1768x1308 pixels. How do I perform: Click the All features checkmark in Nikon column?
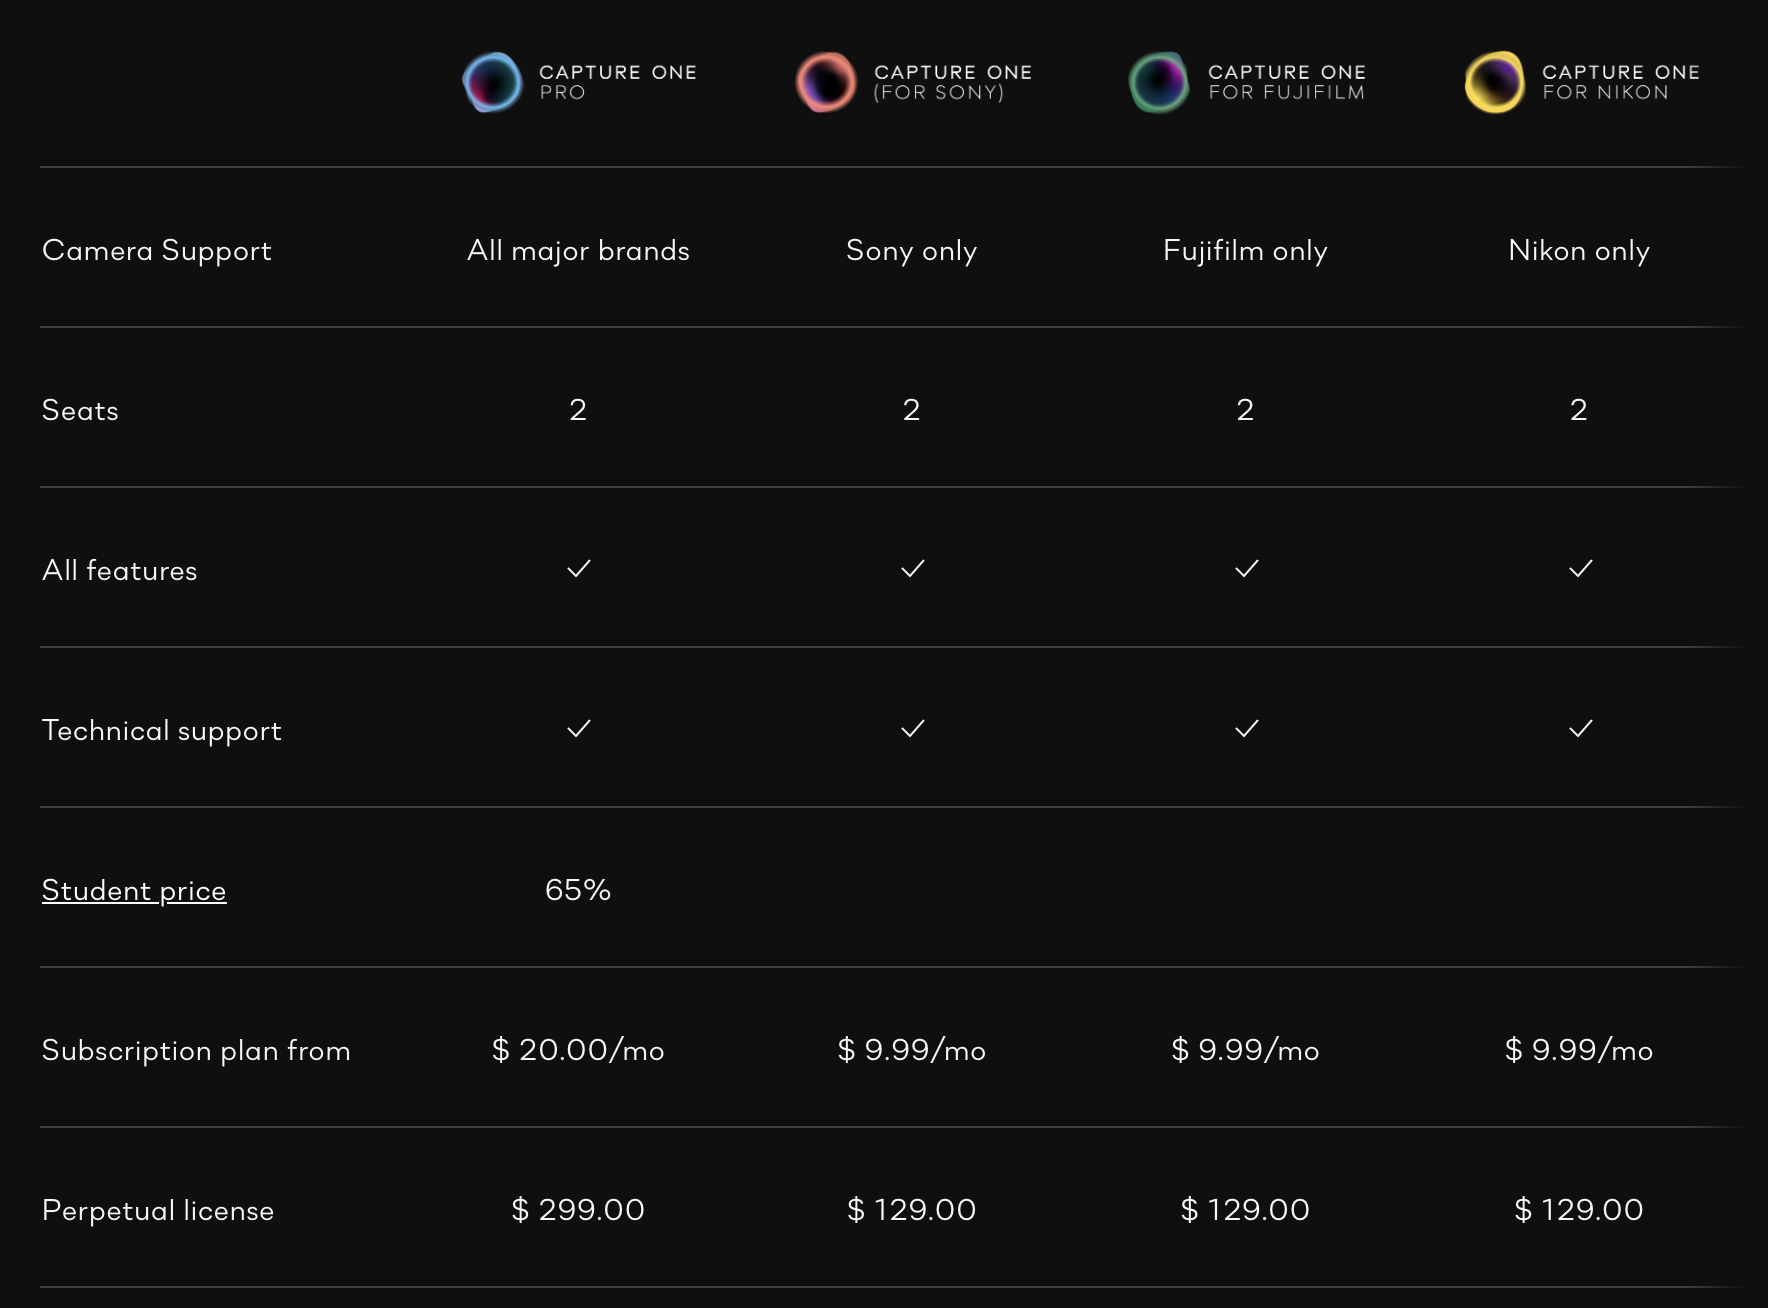[1581, 568]
